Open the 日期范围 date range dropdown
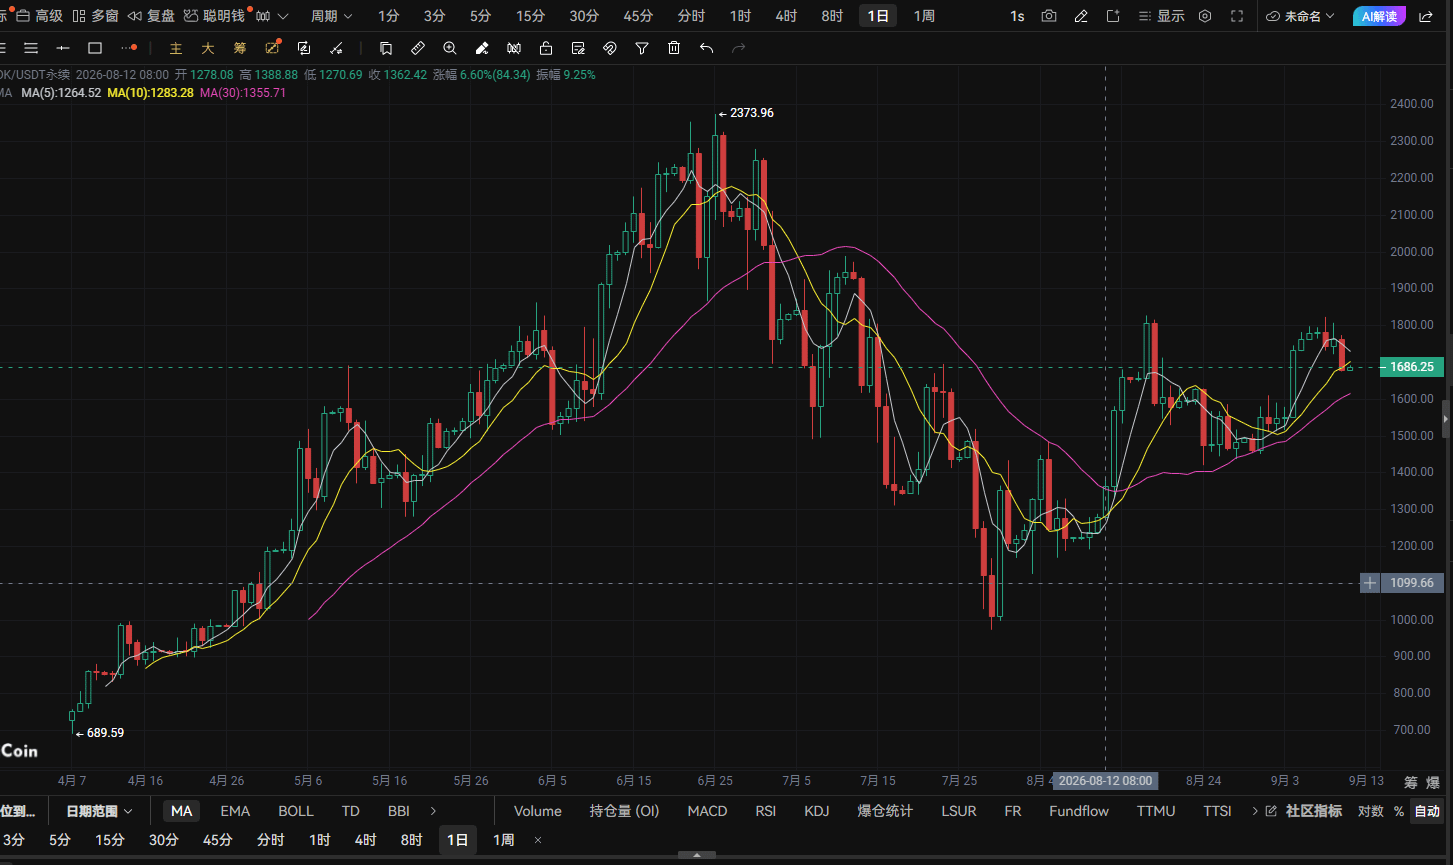Viewport: 1453px width, 865px height. point(99,811)
